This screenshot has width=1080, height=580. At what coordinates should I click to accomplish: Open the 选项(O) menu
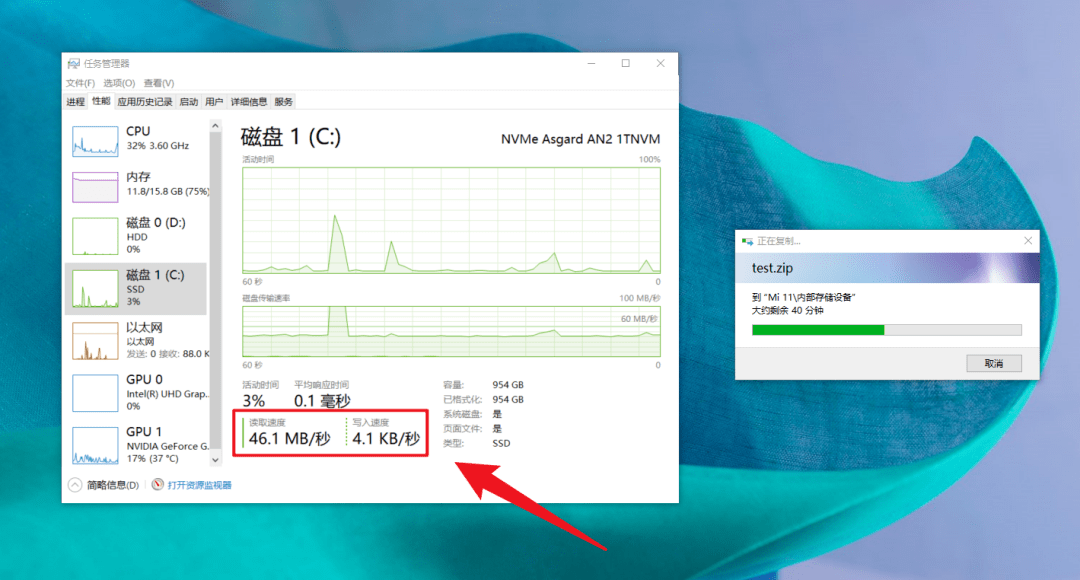pyautogui.click(x=119, y=82)
